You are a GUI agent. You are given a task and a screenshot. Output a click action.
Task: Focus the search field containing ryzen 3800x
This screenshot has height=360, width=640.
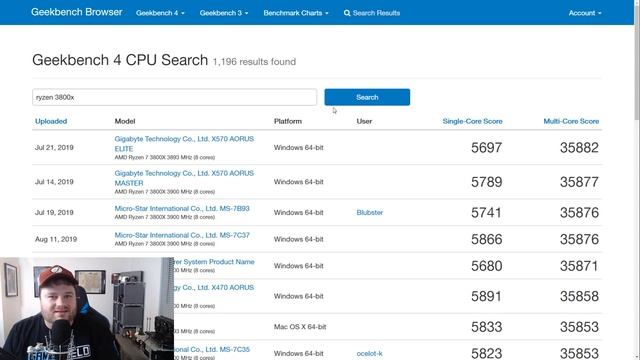[174, 97]
